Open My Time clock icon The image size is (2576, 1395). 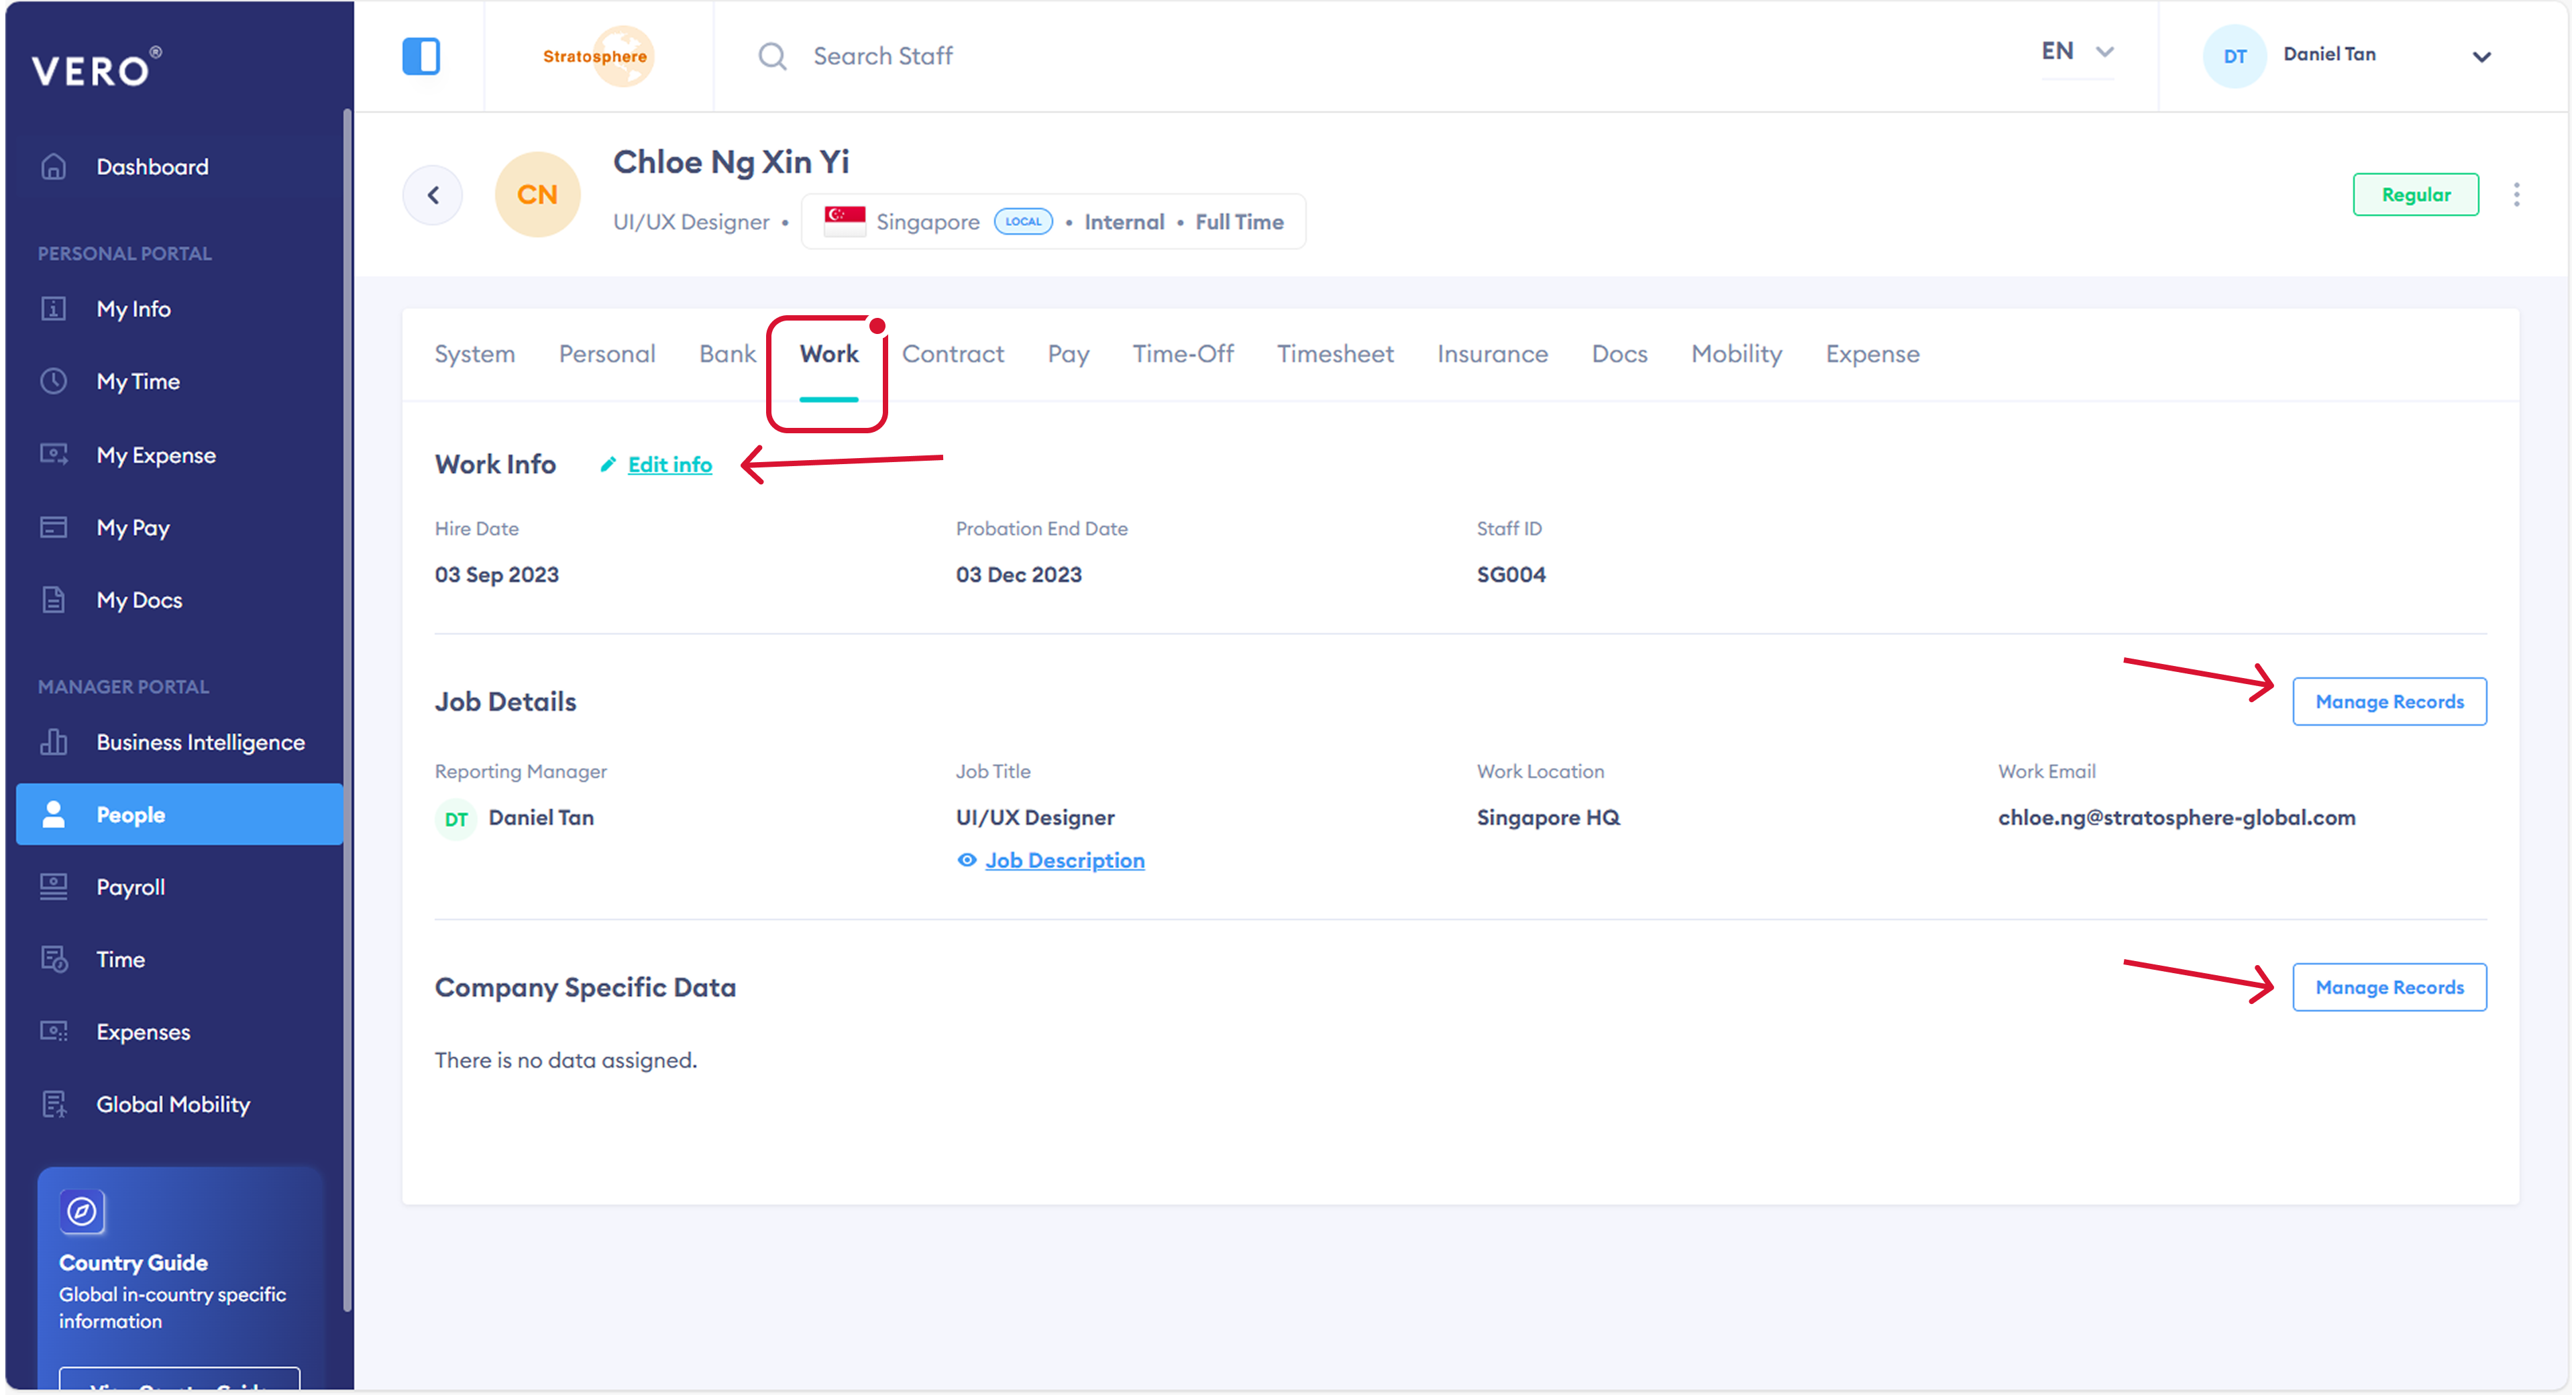point(54,381)
